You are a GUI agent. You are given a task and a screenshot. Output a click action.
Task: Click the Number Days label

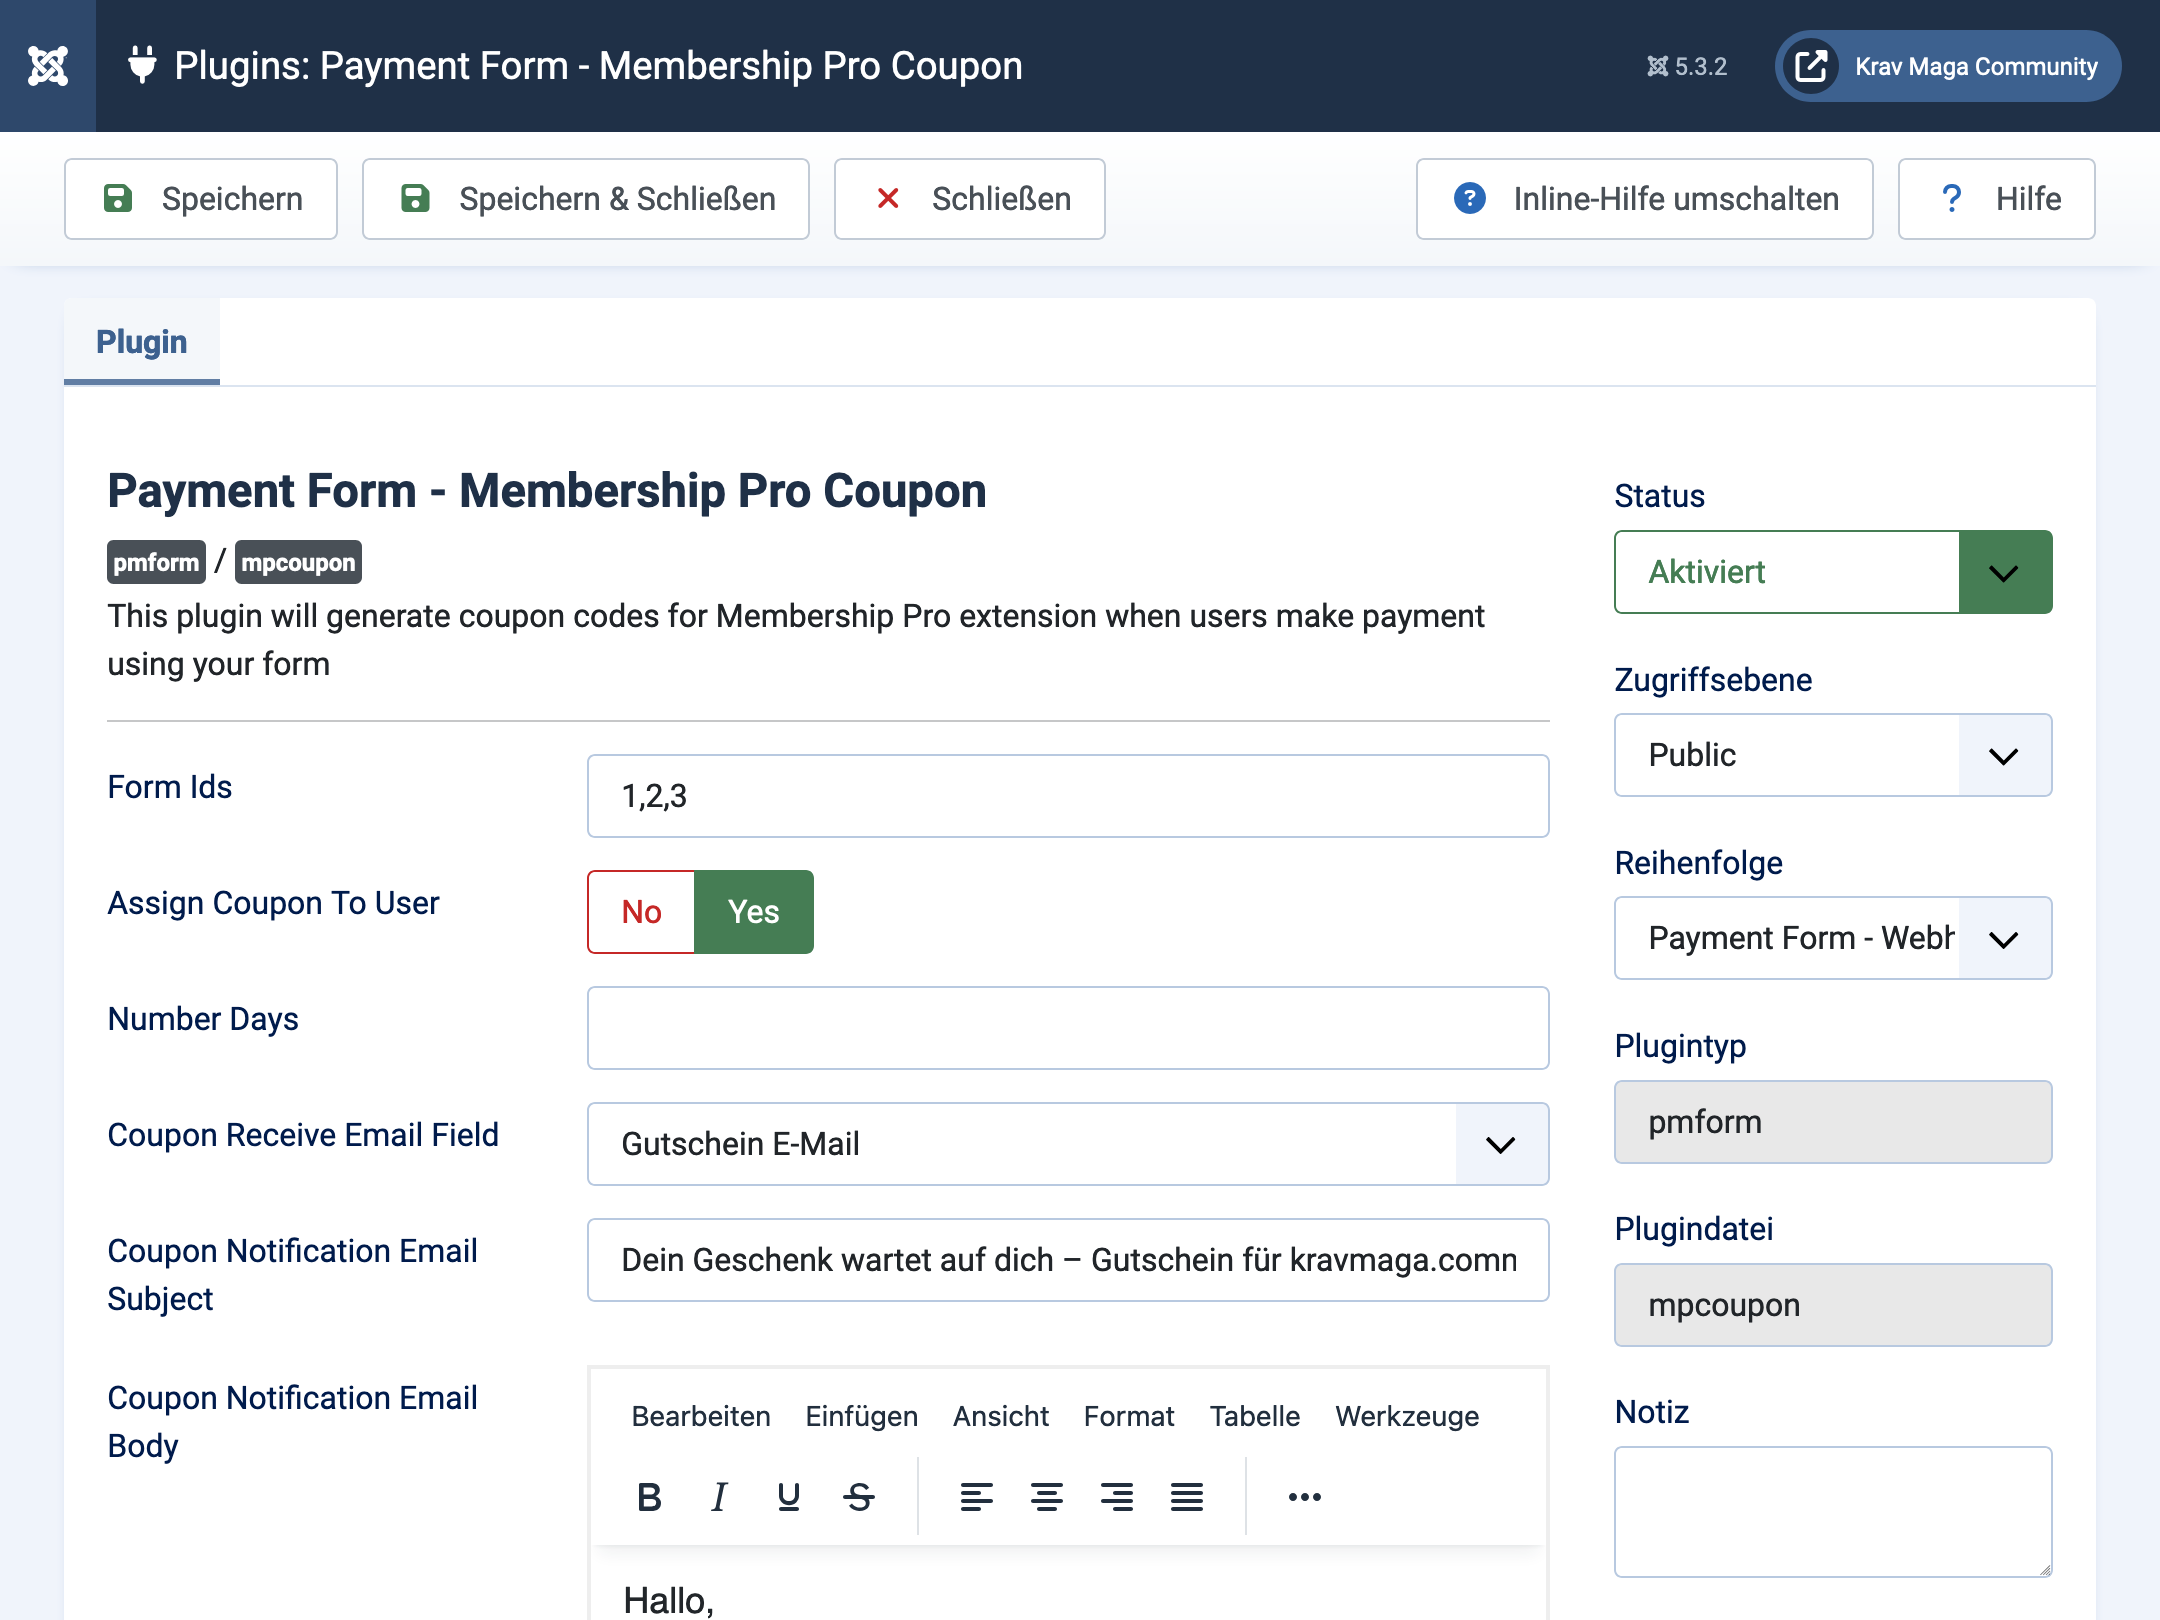coord(203,1019)
